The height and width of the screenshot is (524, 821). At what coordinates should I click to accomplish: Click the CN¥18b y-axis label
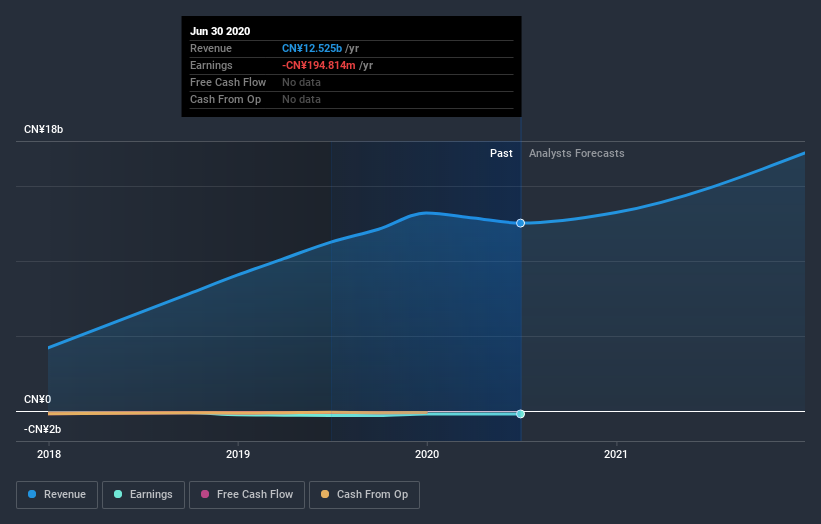[x=43, y=129]
